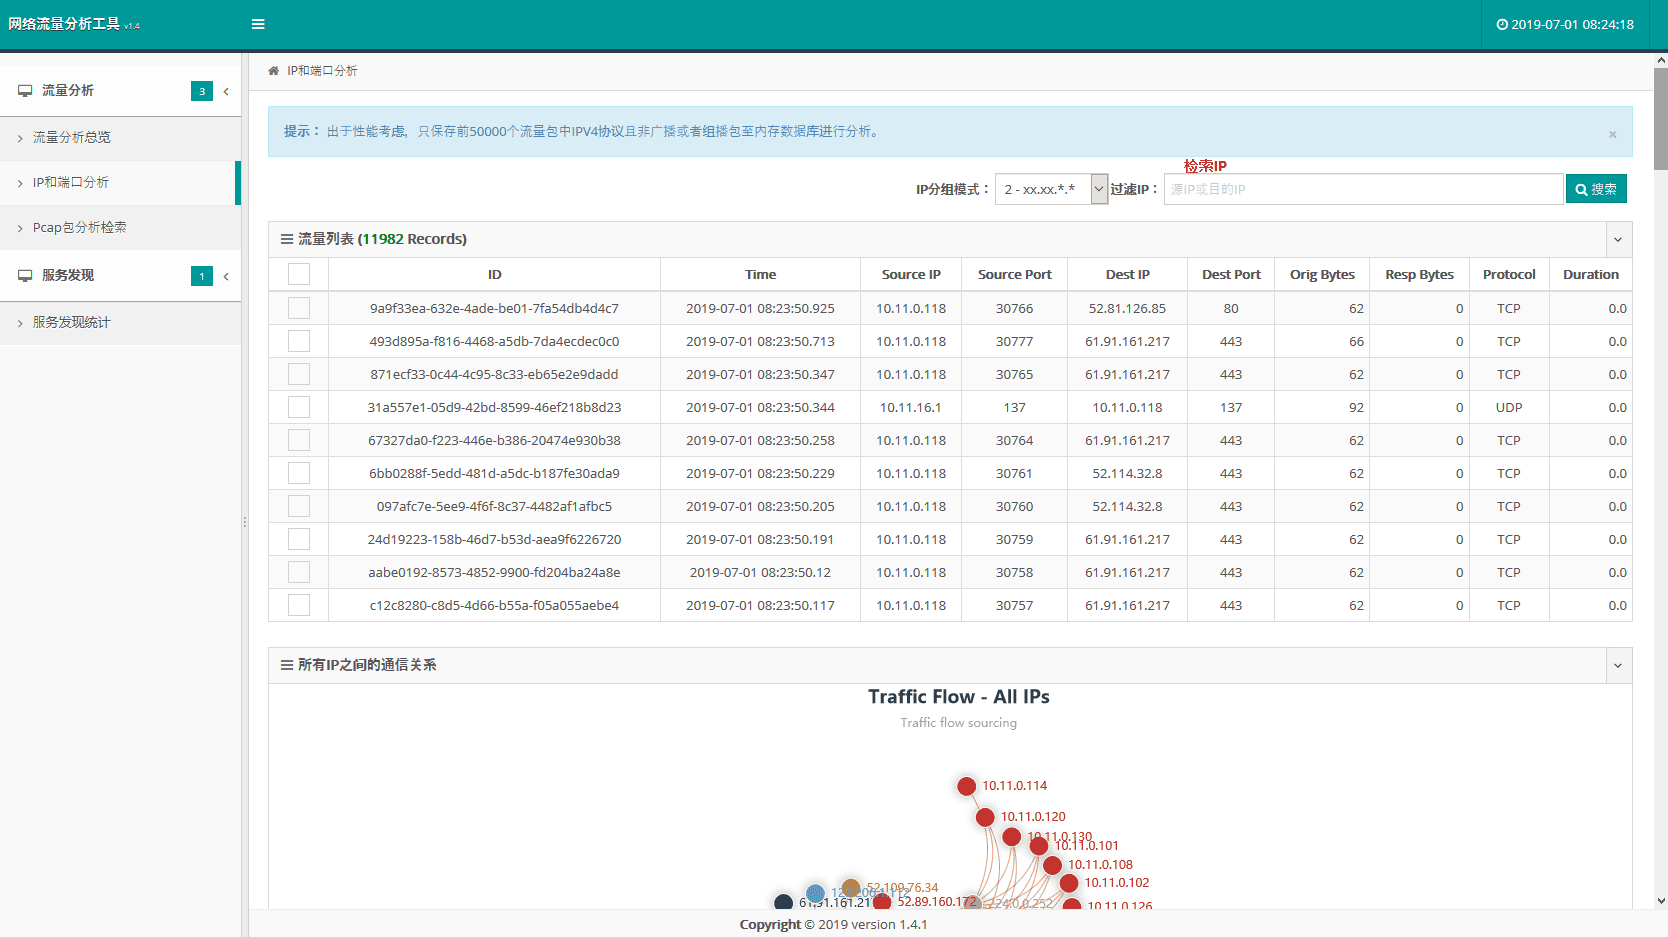Click the list icon beside 流量列表
The height and width of the screenshot is (937, 1668).
[x=287, y=239]
